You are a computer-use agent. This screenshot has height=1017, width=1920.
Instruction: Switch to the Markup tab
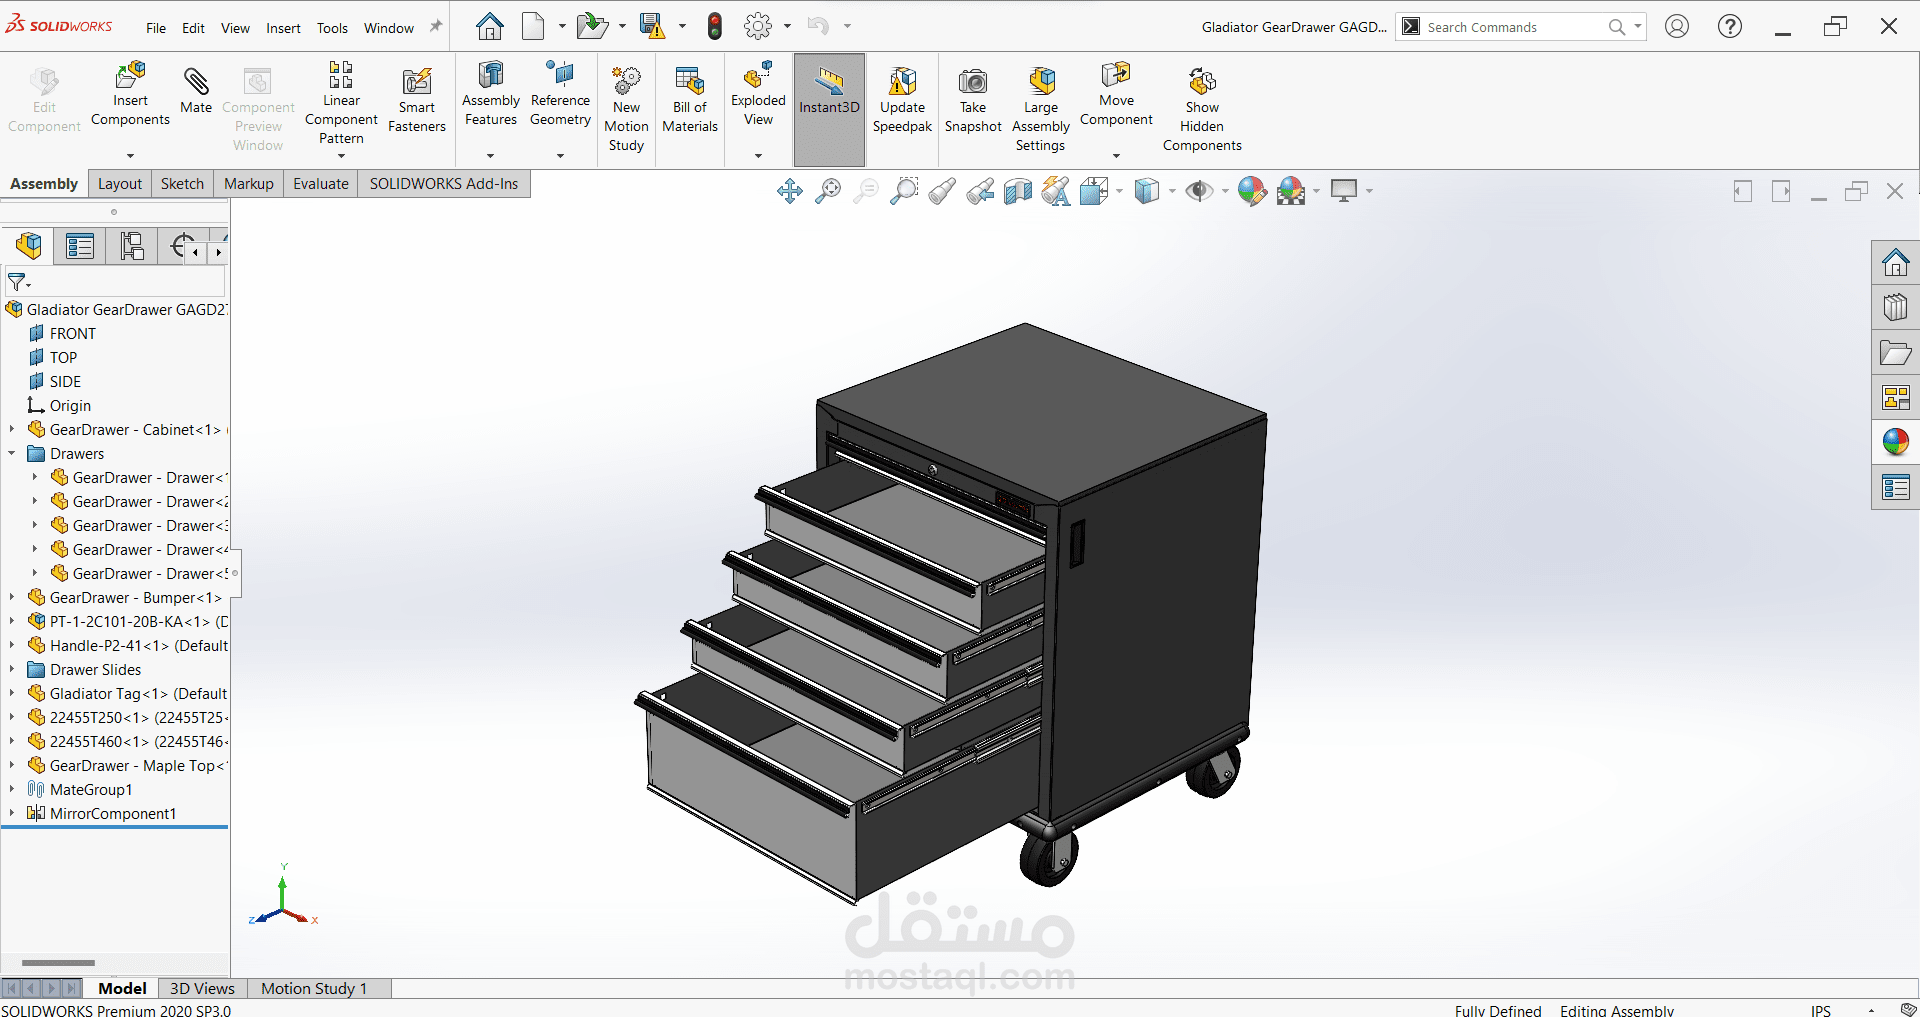(x=249, y=184)
